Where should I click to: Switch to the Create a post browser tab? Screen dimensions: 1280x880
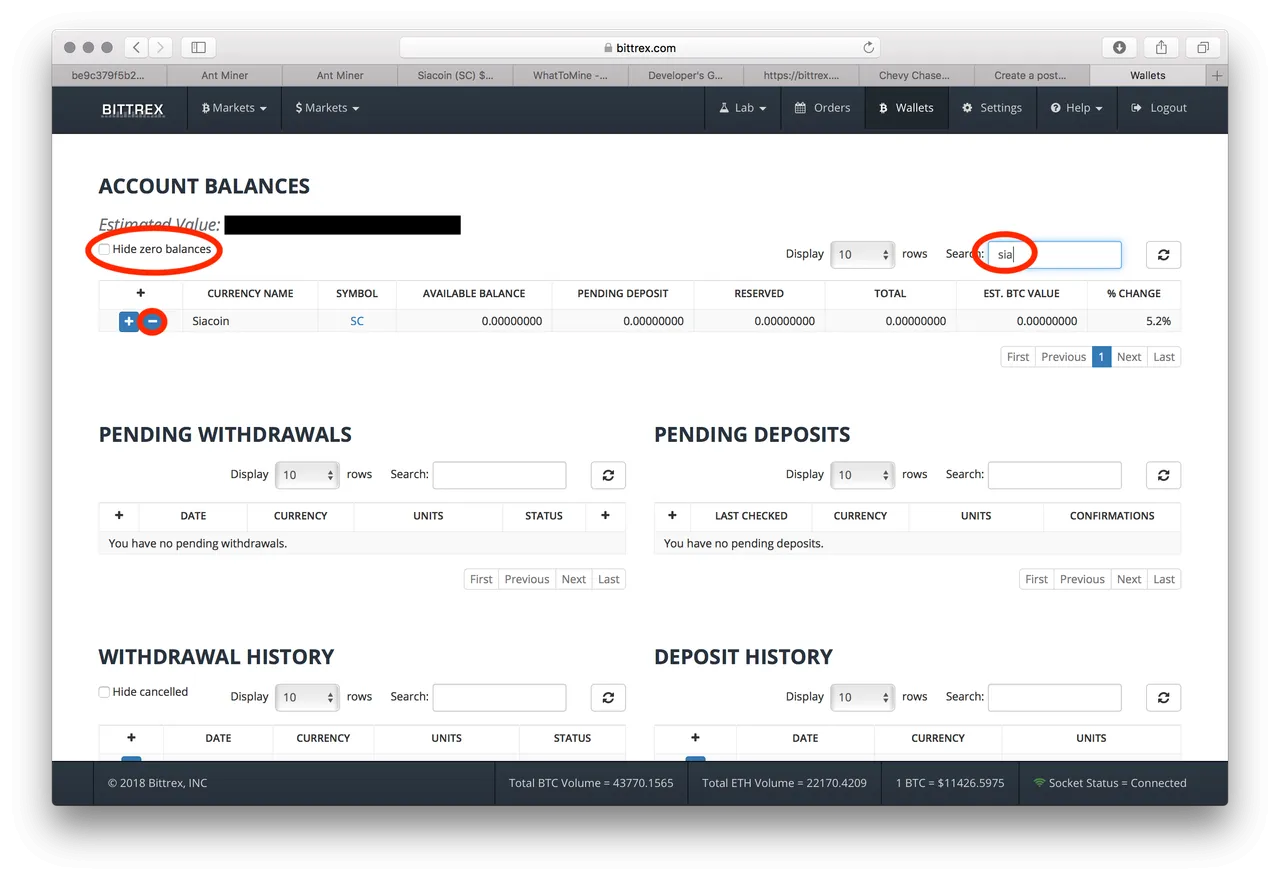[x=1031, y=75]
